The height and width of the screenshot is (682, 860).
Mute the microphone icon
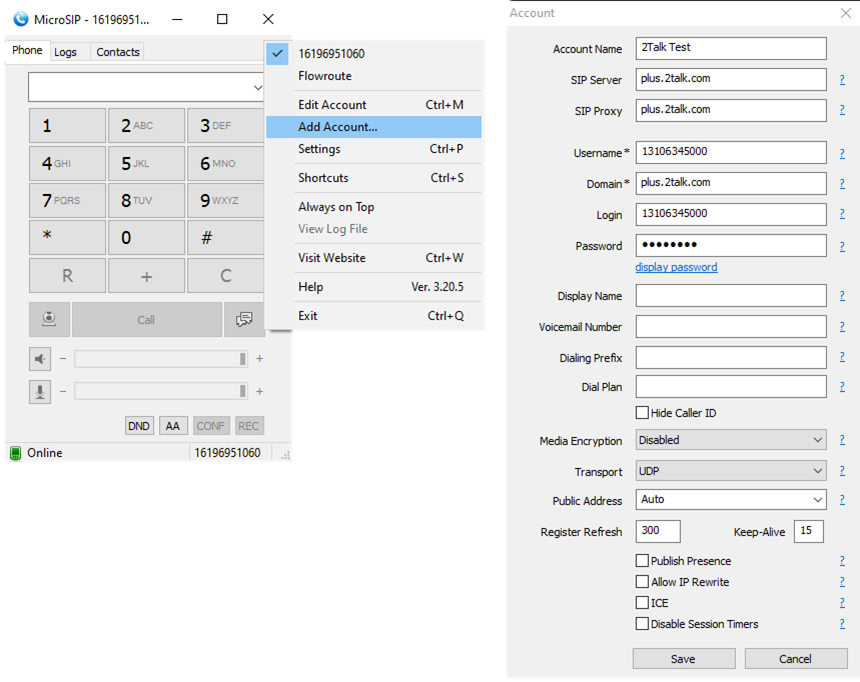coord(40,392)
